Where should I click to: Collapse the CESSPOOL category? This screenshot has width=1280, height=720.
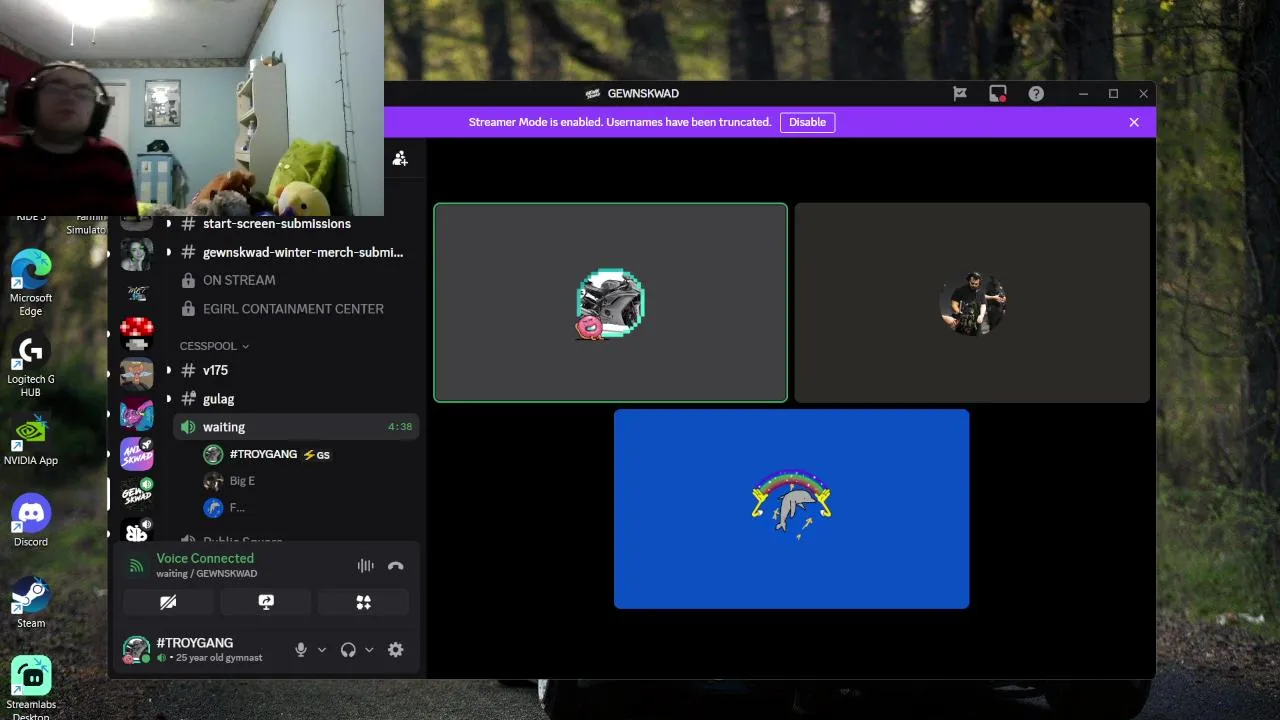pos(214,346)
